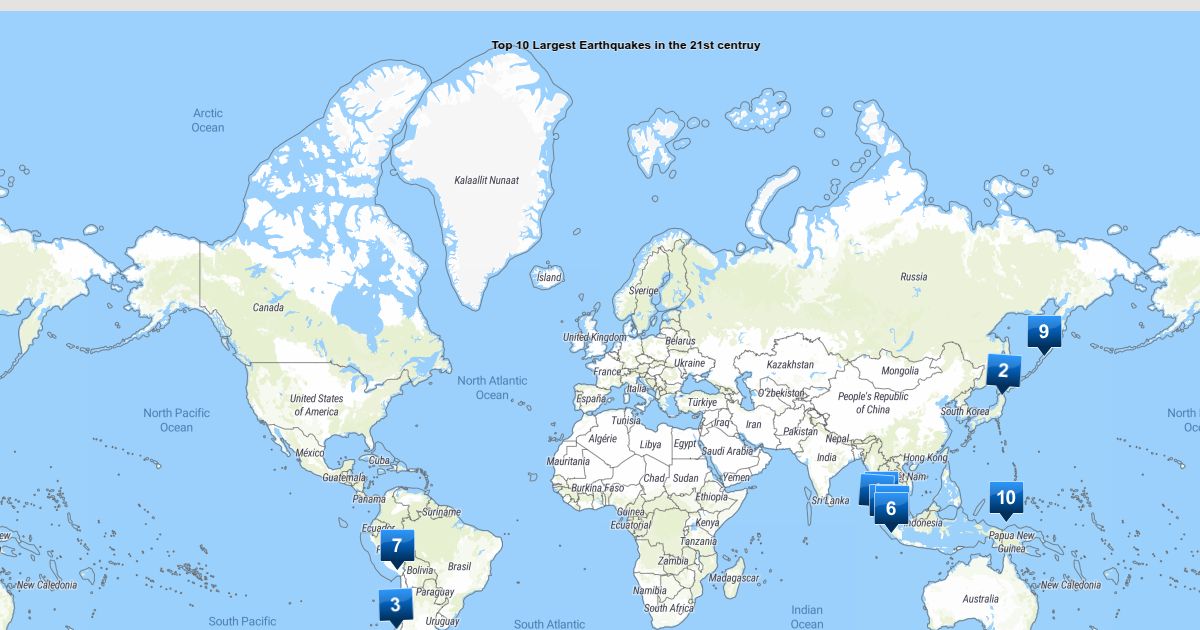Click the Mongolia label on the map

(x=899, y=371)
